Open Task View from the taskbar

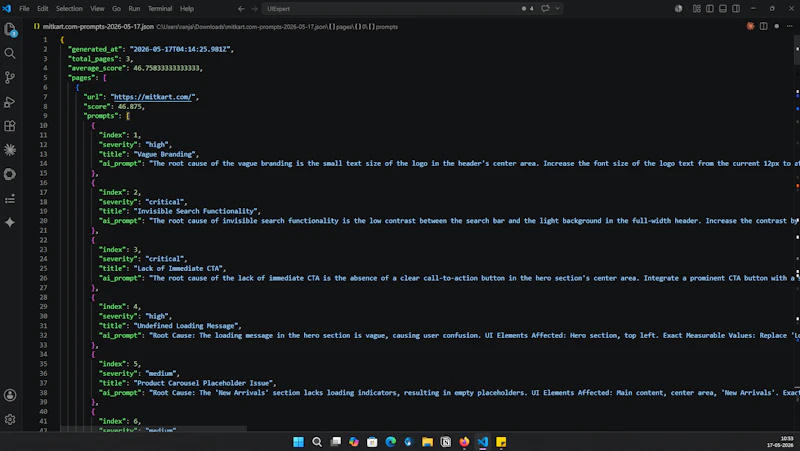point(335,442)
